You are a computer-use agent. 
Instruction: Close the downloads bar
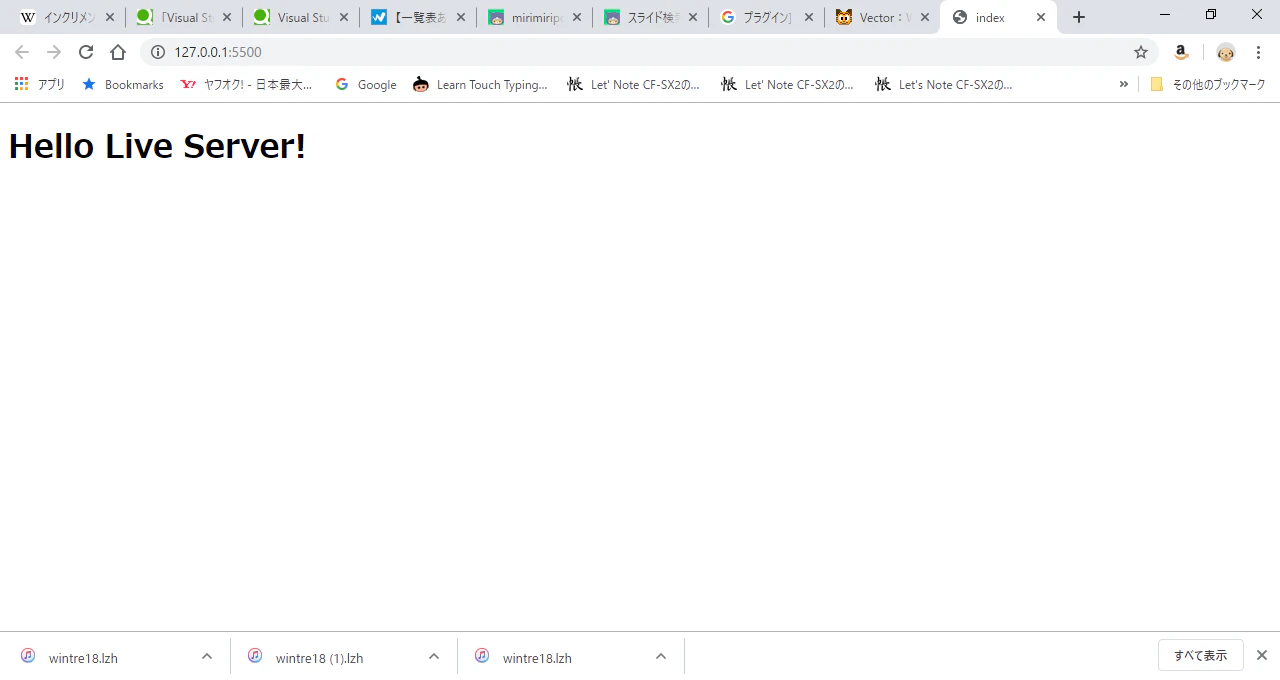point(1262,655)
